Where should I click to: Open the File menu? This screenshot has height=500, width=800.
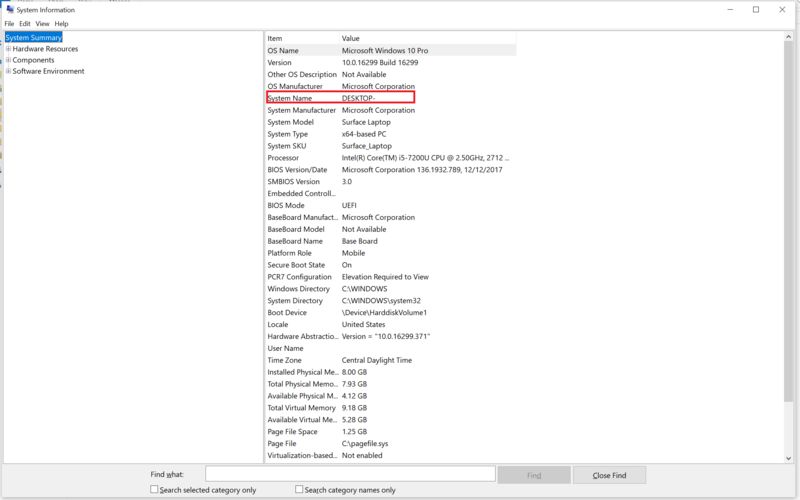coord(9,23)
